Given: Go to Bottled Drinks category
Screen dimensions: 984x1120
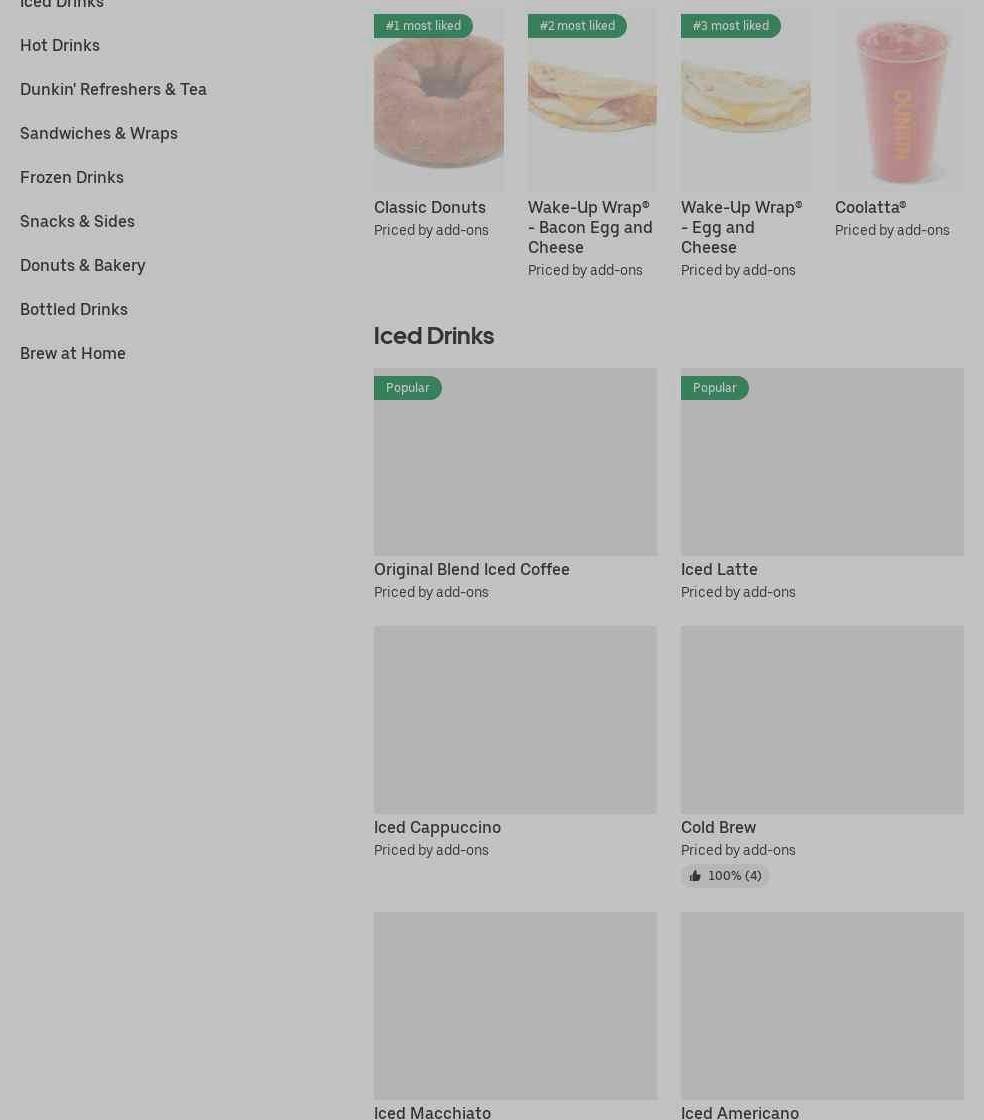Looking at the screenshot, I should click(x=74, y=309).
